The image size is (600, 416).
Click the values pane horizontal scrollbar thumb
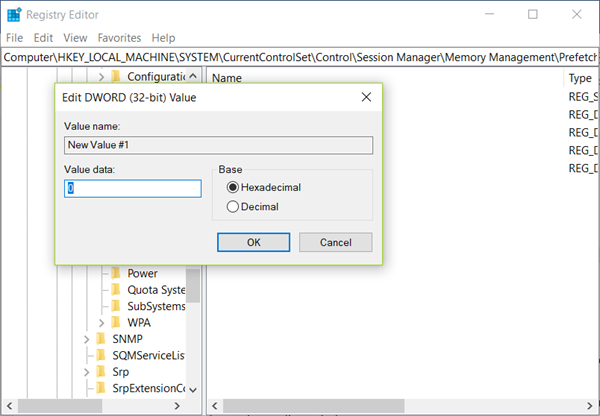(314, 406)
